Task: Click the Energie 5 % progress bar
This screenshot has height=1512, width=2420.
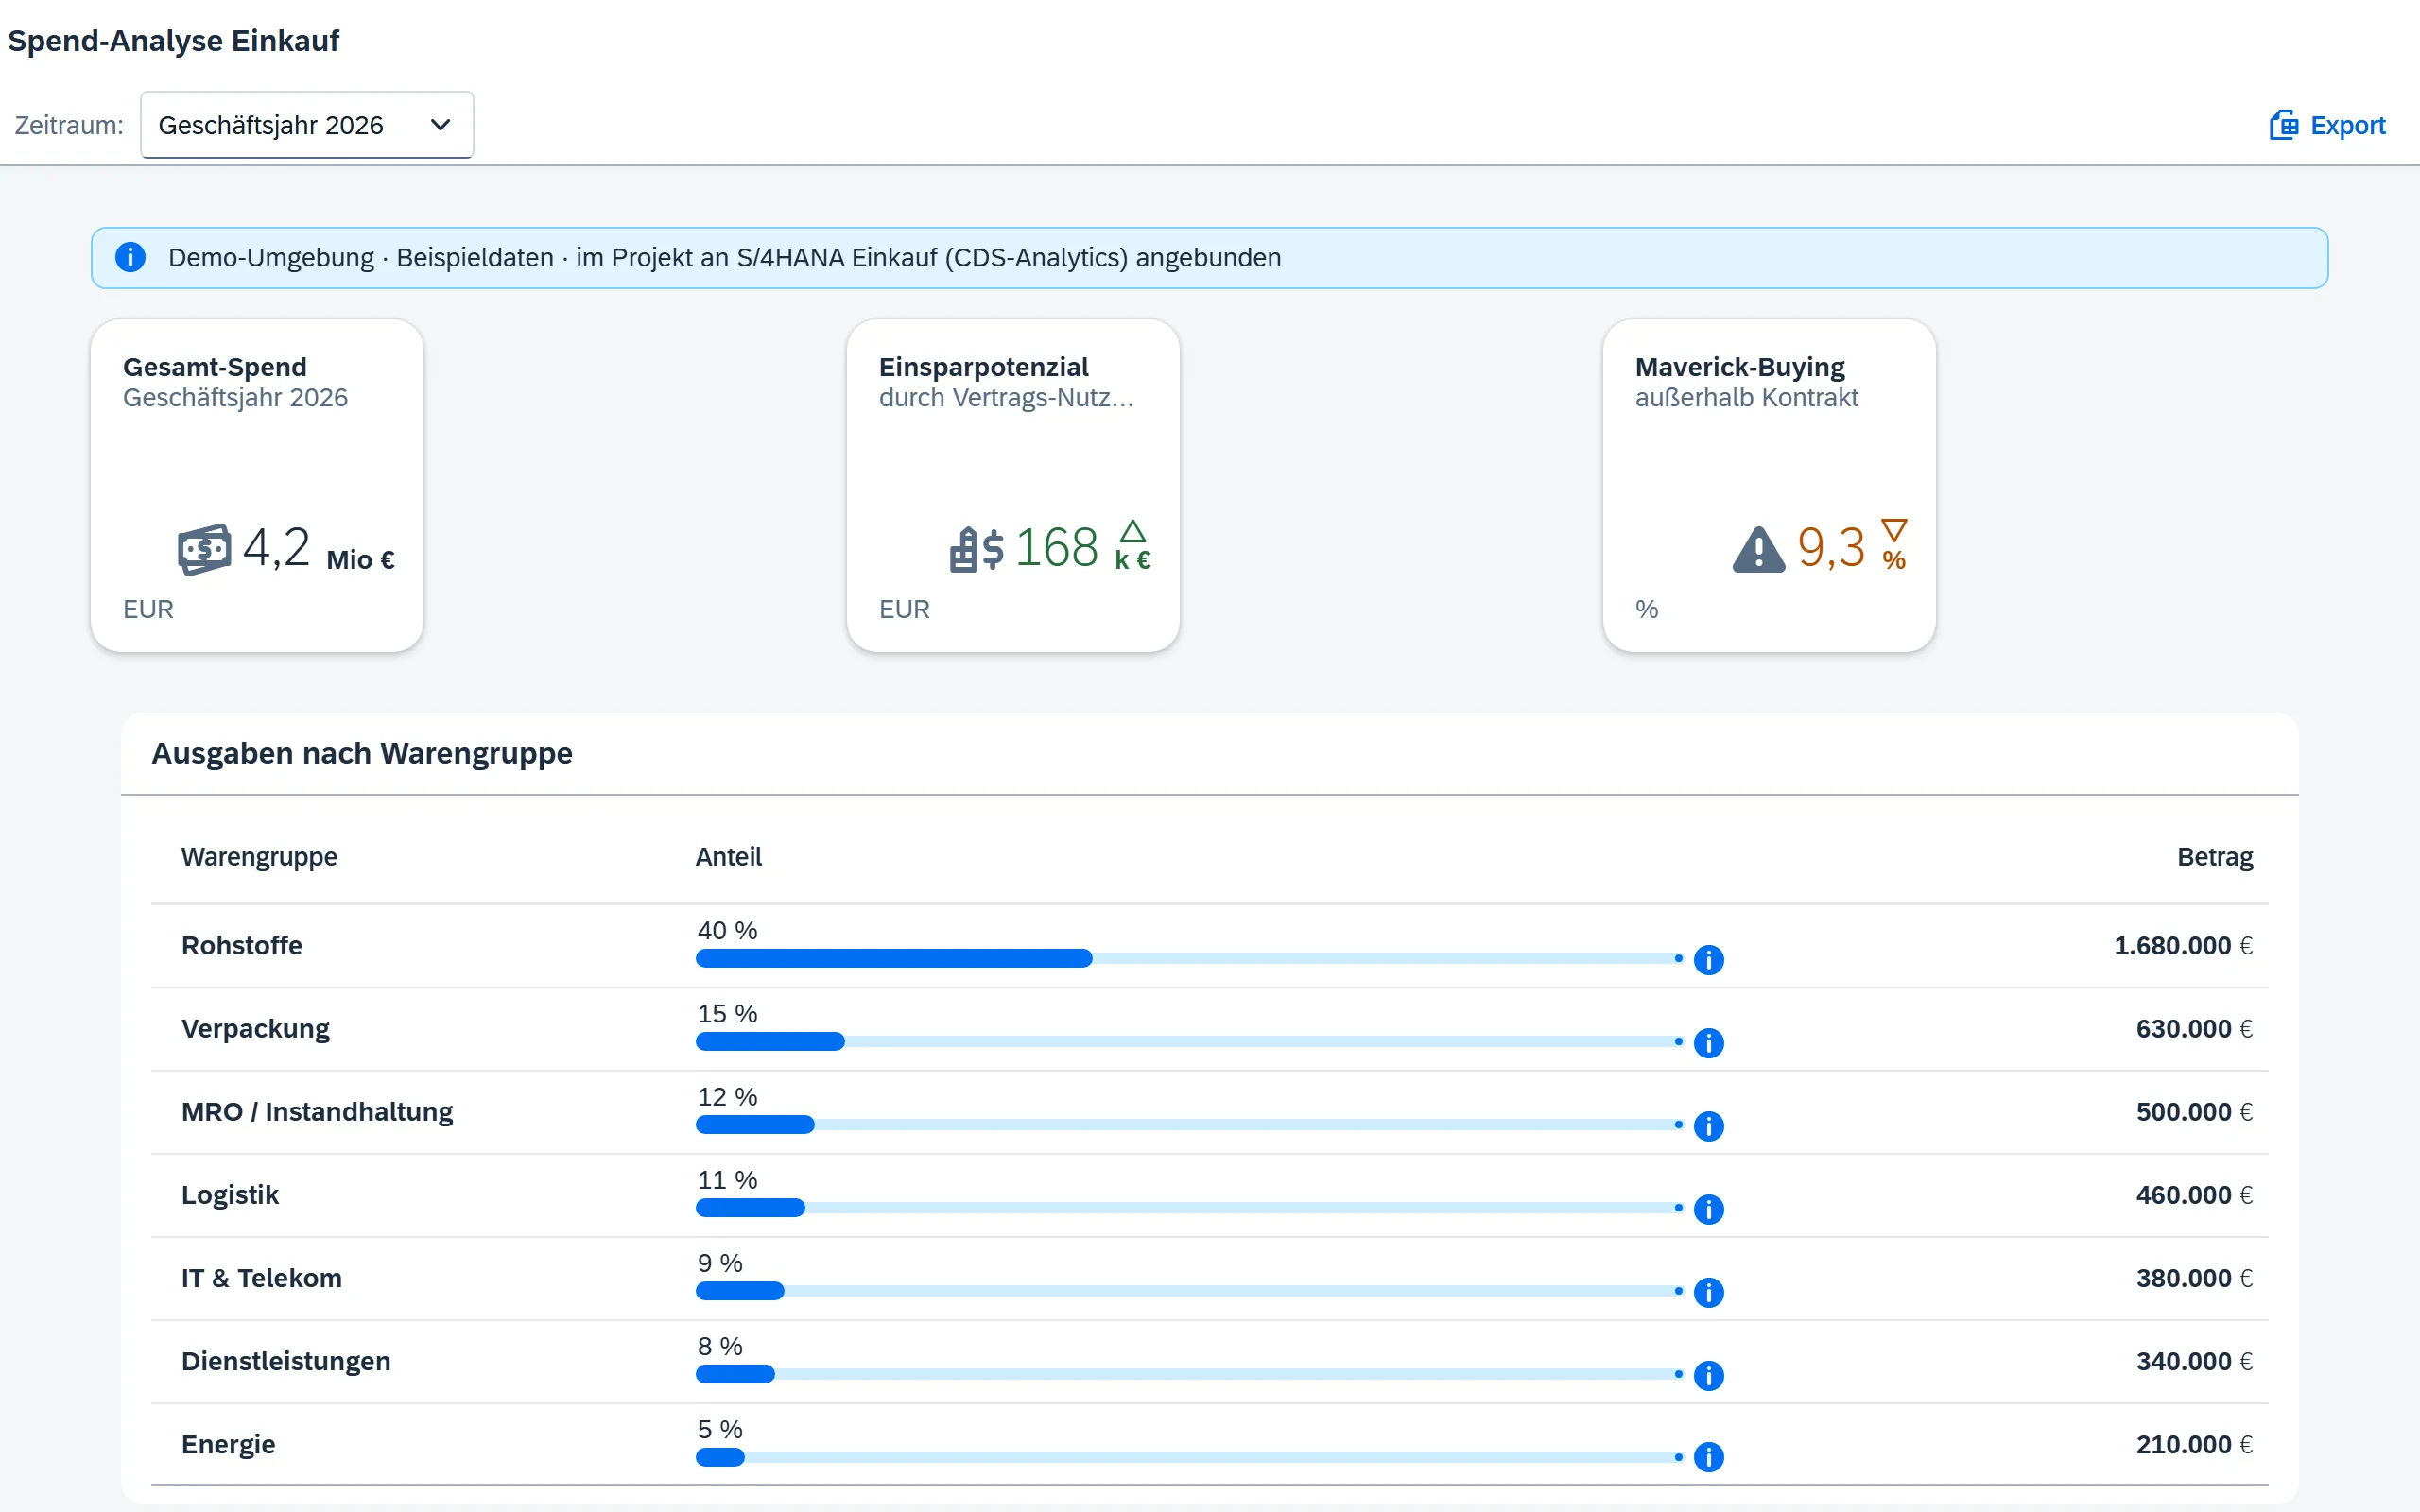Action: tap(1190, 1456)
